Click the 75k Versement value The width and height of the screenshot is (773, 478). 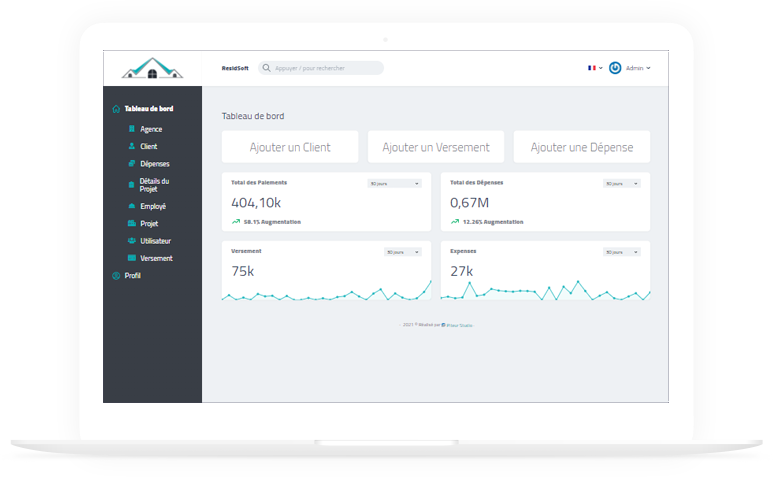click(x=243, y=271)
